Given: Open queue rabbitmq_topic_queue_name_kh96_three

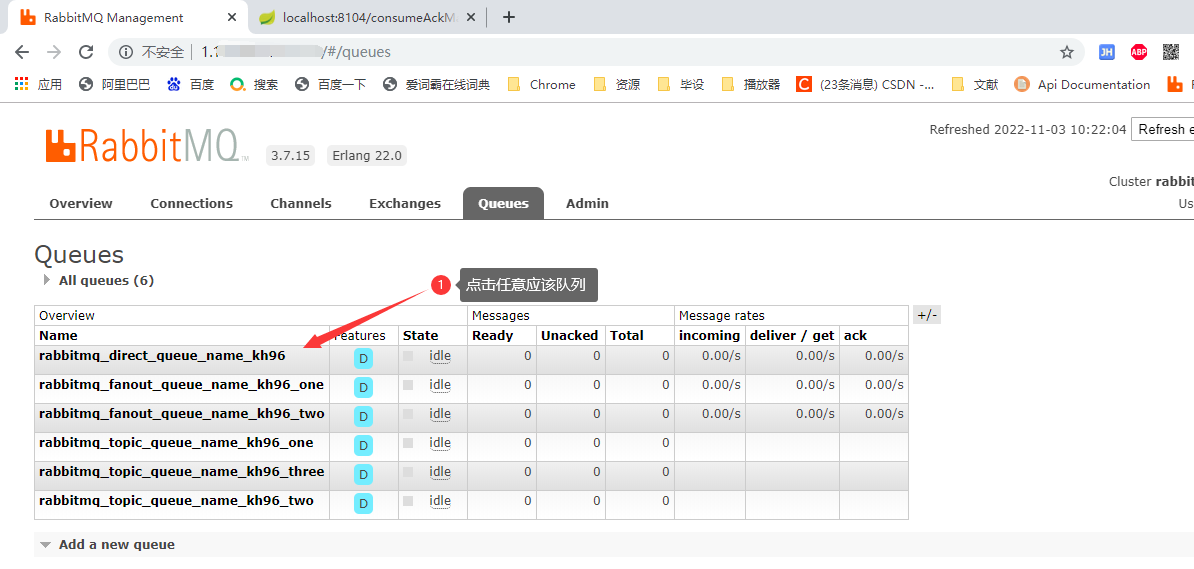Looking at the screenshot, I should (181, 472).
